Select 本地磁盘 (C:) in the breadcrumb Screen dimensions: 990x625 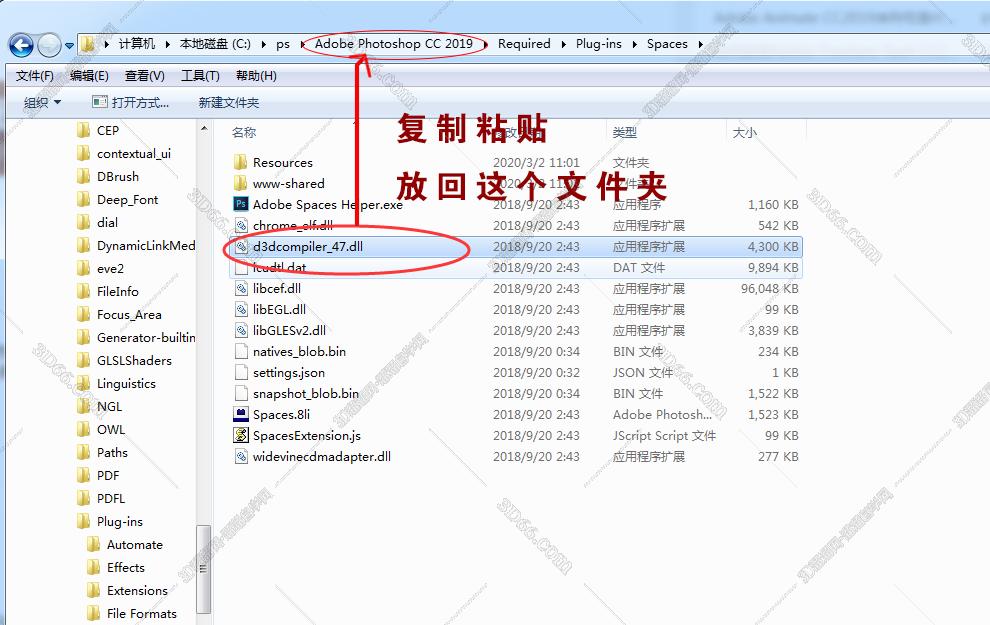(x=215, y=44)
